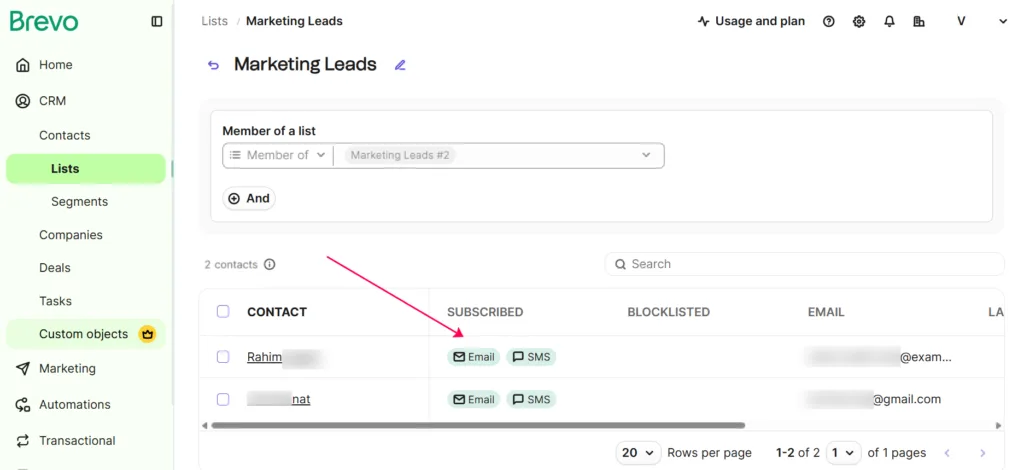Click the scrollbar right arrow
Image resolution: width=1024 pixels, height=470 pixels.
click(x=998, y=426)
